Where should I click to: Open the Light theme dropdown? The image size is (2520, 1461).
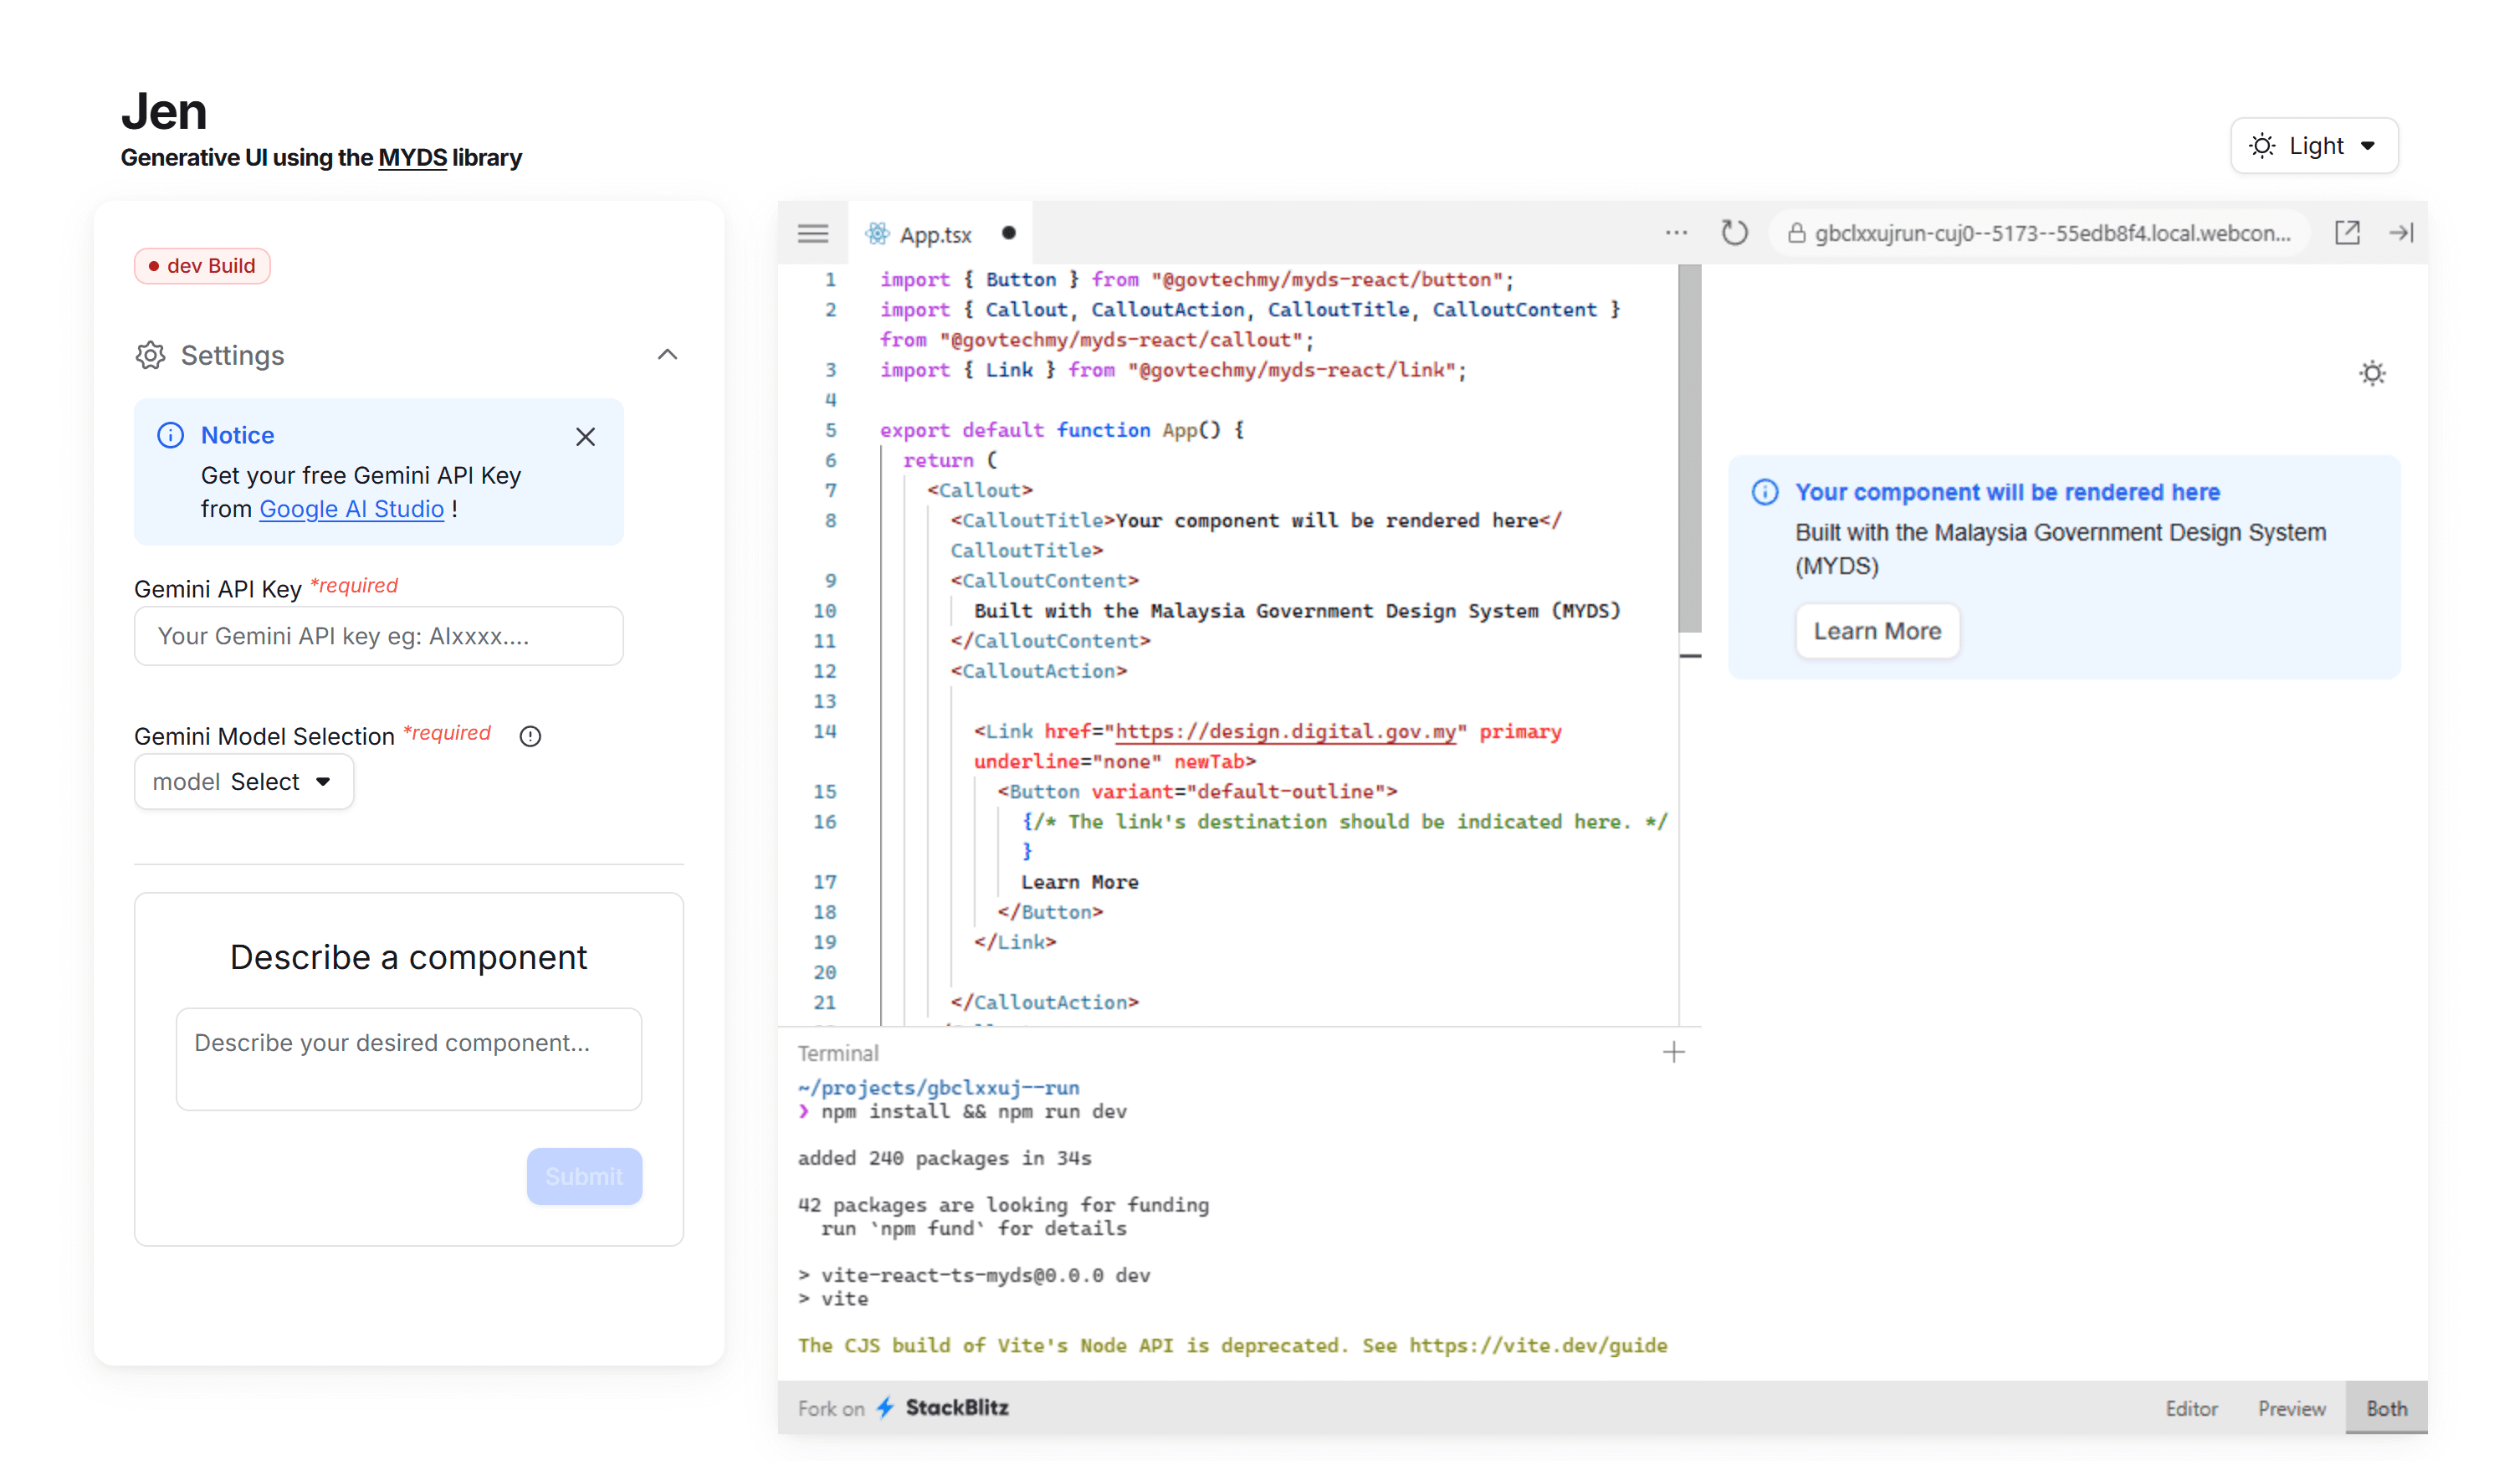(2313, 146)
